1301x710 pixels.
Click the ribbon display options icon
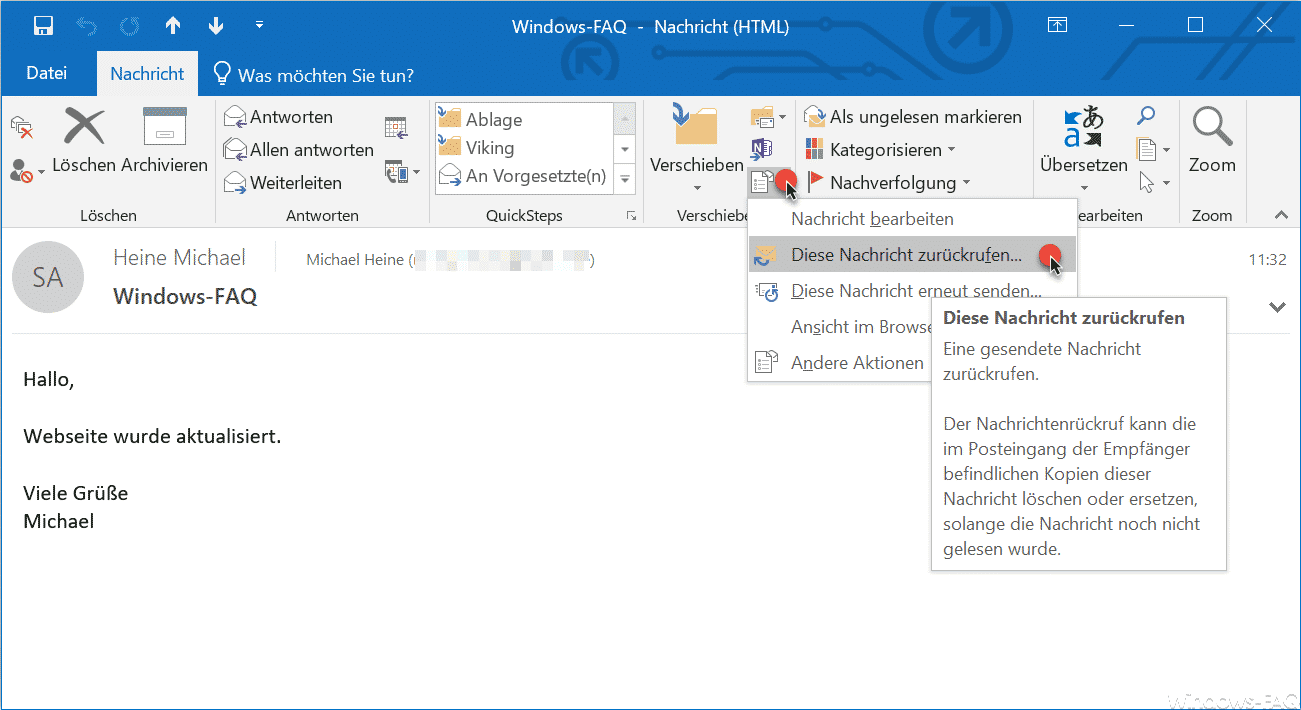click(x=1058, y=26)
